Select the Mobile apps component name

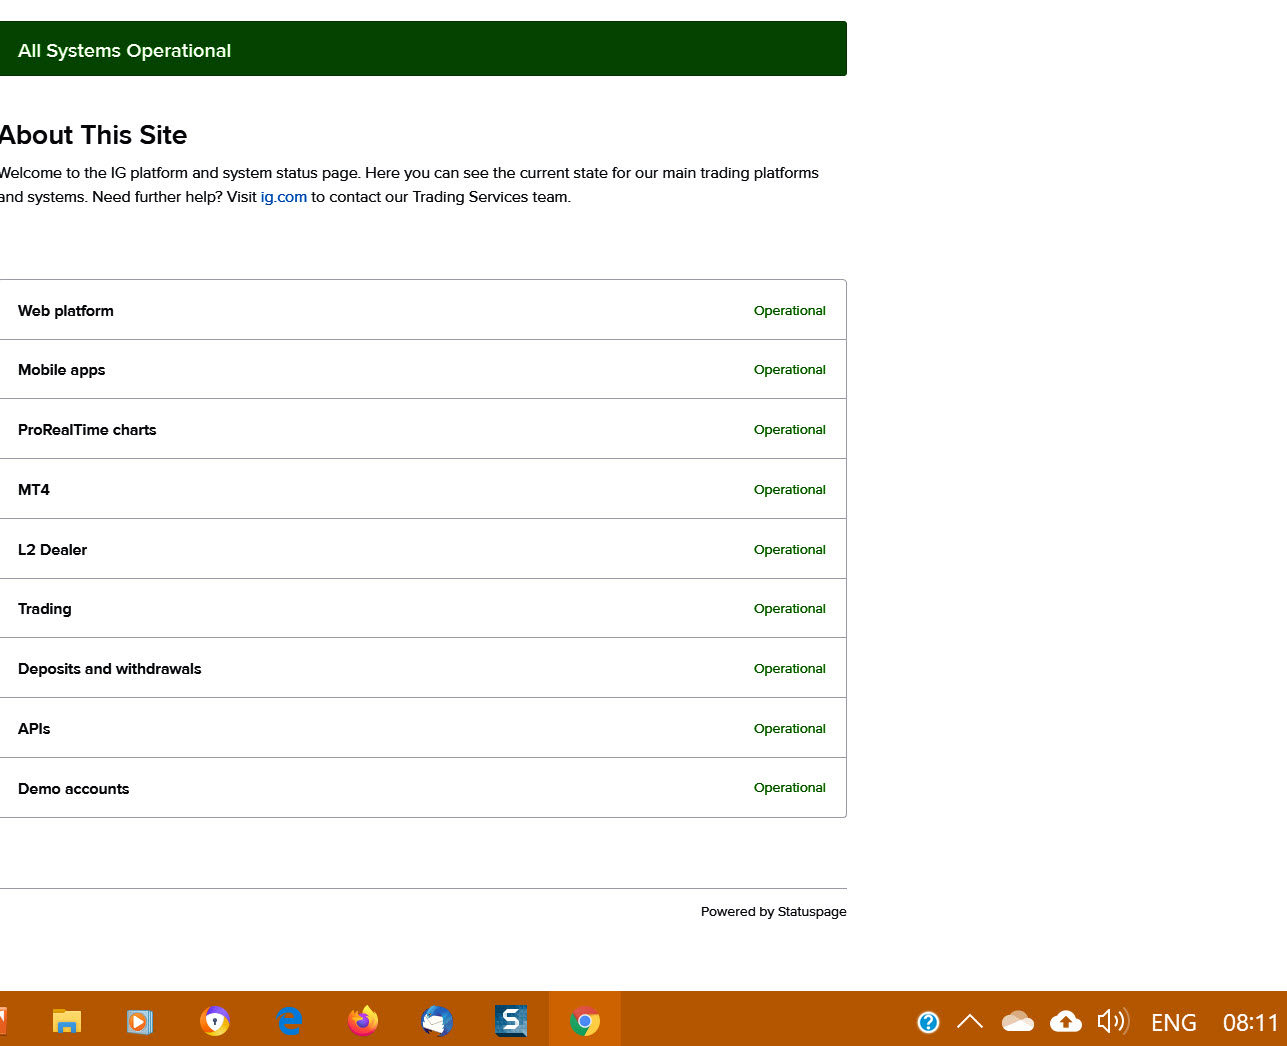point(62,370)
